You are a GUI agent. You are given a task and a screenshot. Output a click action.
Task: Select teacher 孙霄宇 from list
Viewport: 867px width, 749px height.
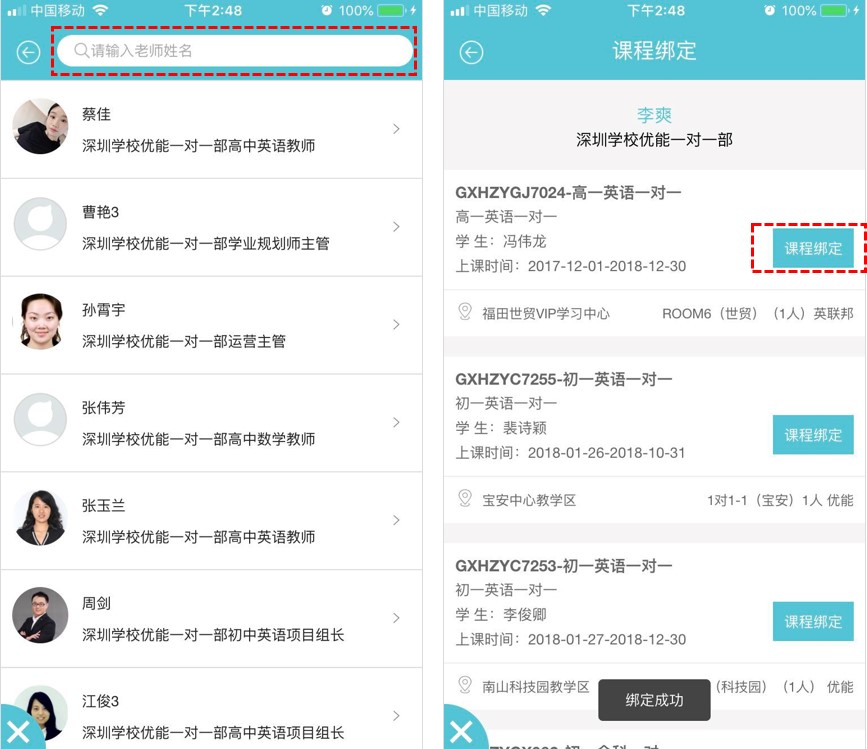[x=198, y=325]
